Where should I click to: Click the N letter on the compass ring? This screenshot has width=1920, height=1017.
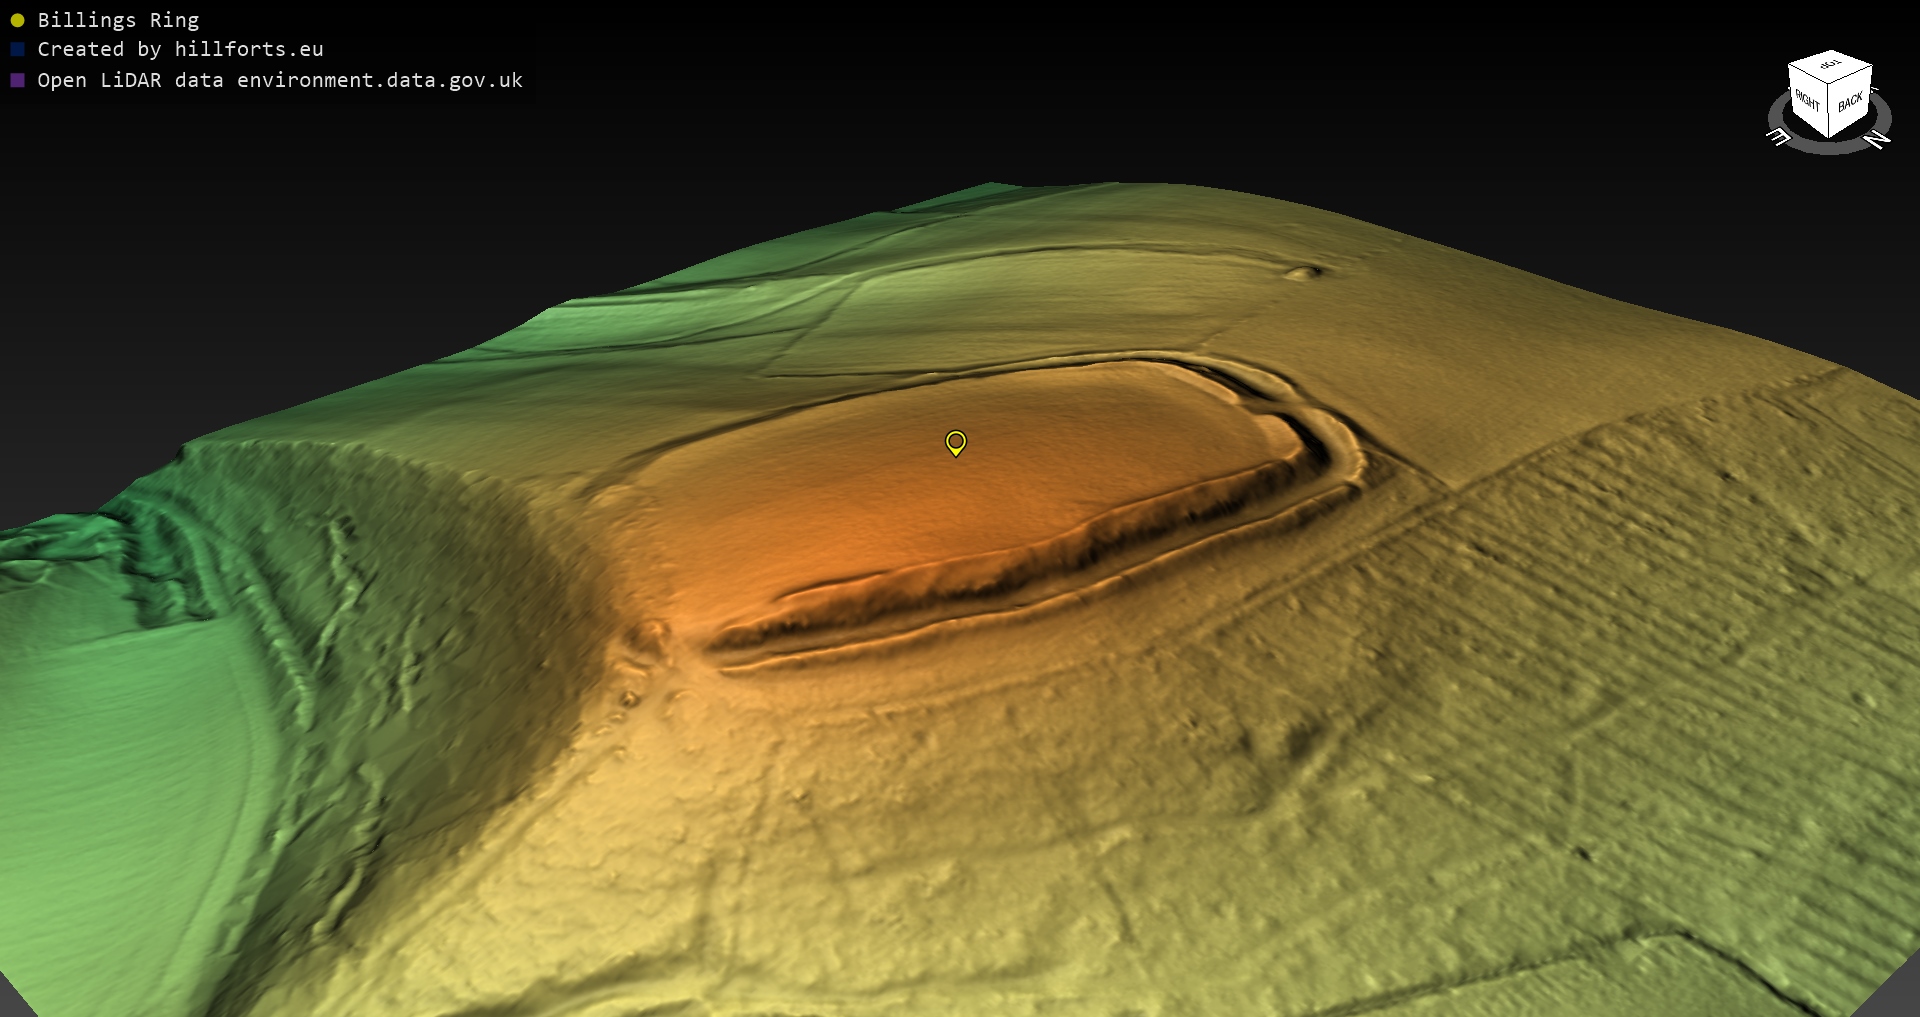pos(1877,140)
